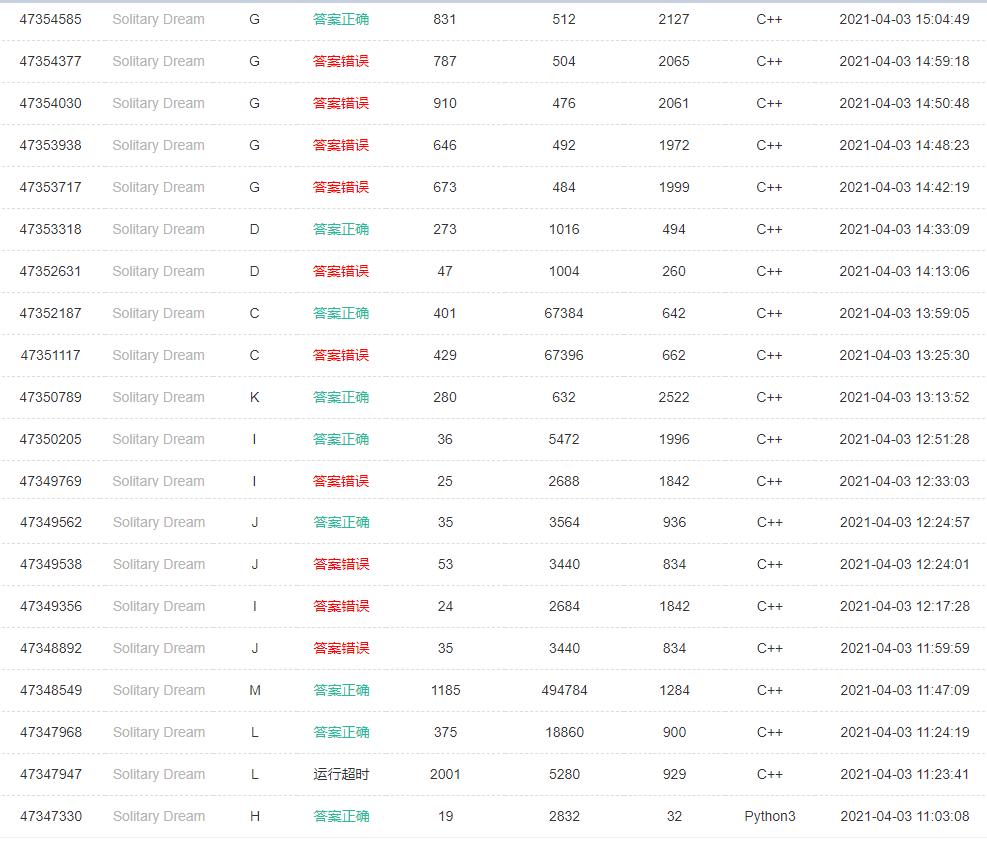Click Solitary Dream user in row 47347947
This screenshot has height=854, width=987.
pos(158,774)
